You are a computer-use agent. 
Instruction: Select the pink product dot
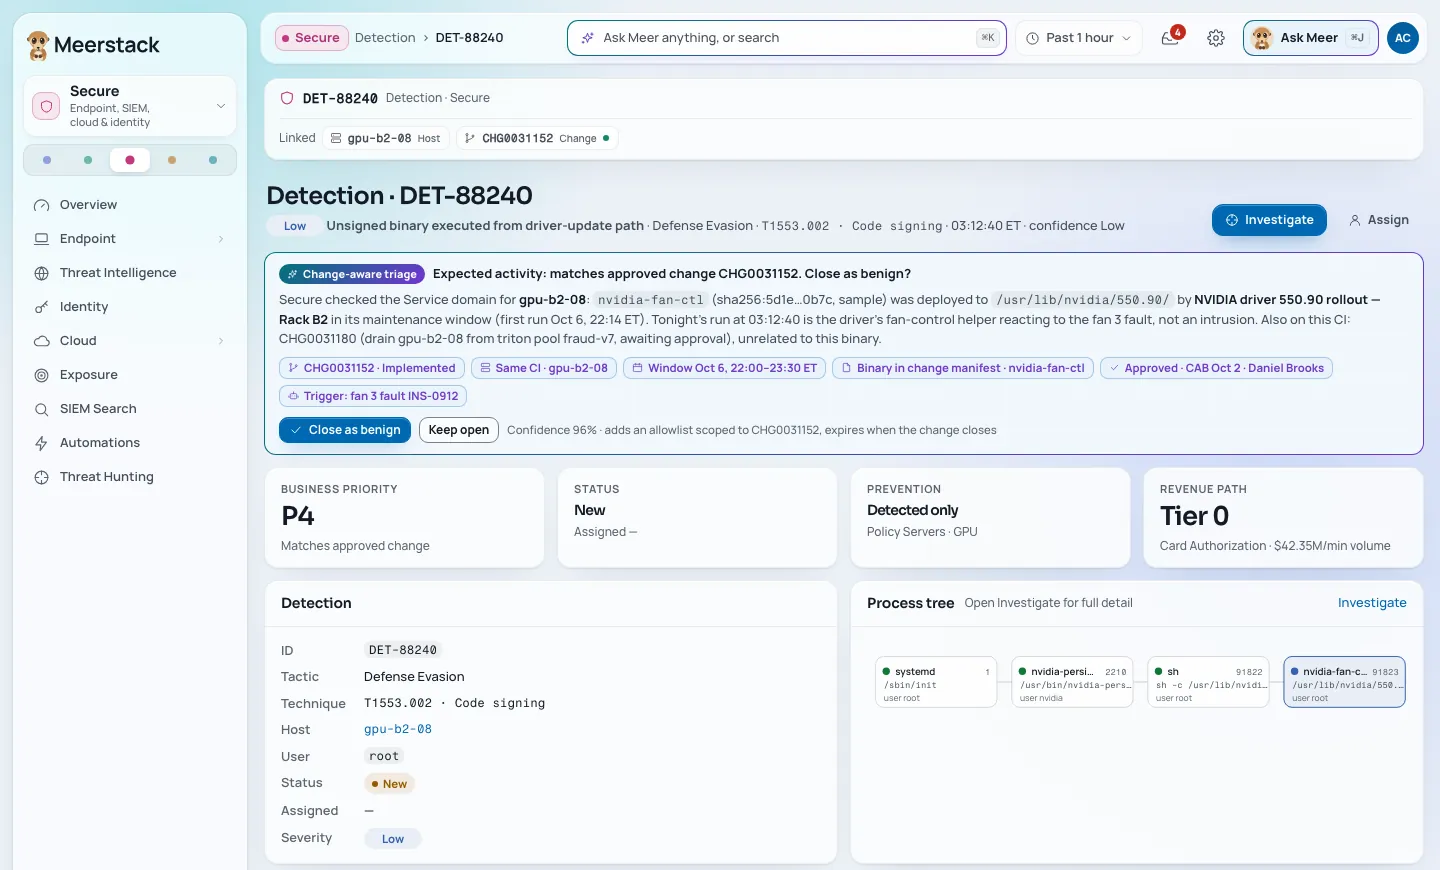[x=130, y=160]
